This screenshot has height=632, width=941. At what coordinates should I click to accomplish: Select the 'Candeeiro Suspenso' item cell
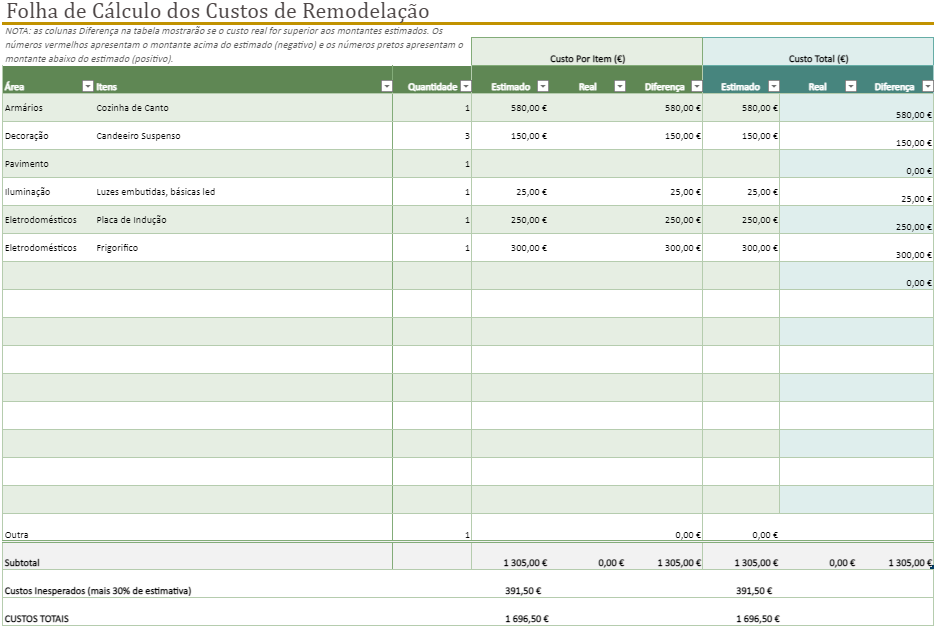[x=138, y=136]
